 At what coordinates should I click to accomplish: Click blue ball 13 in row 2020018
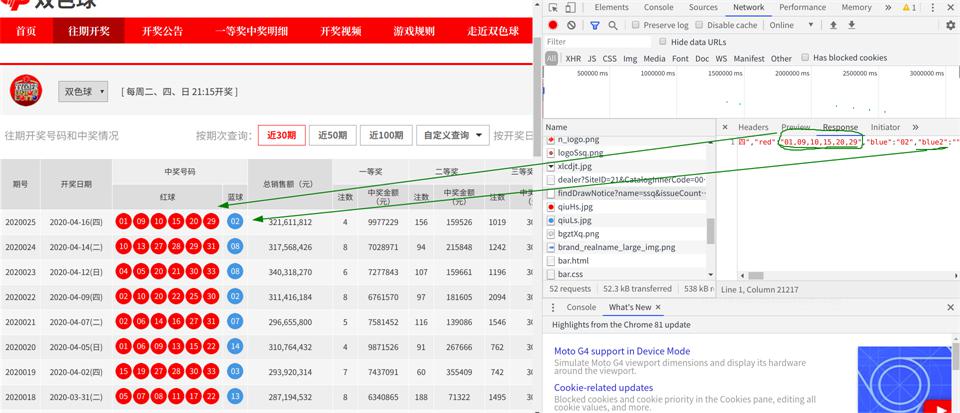(x=235, y=397)
